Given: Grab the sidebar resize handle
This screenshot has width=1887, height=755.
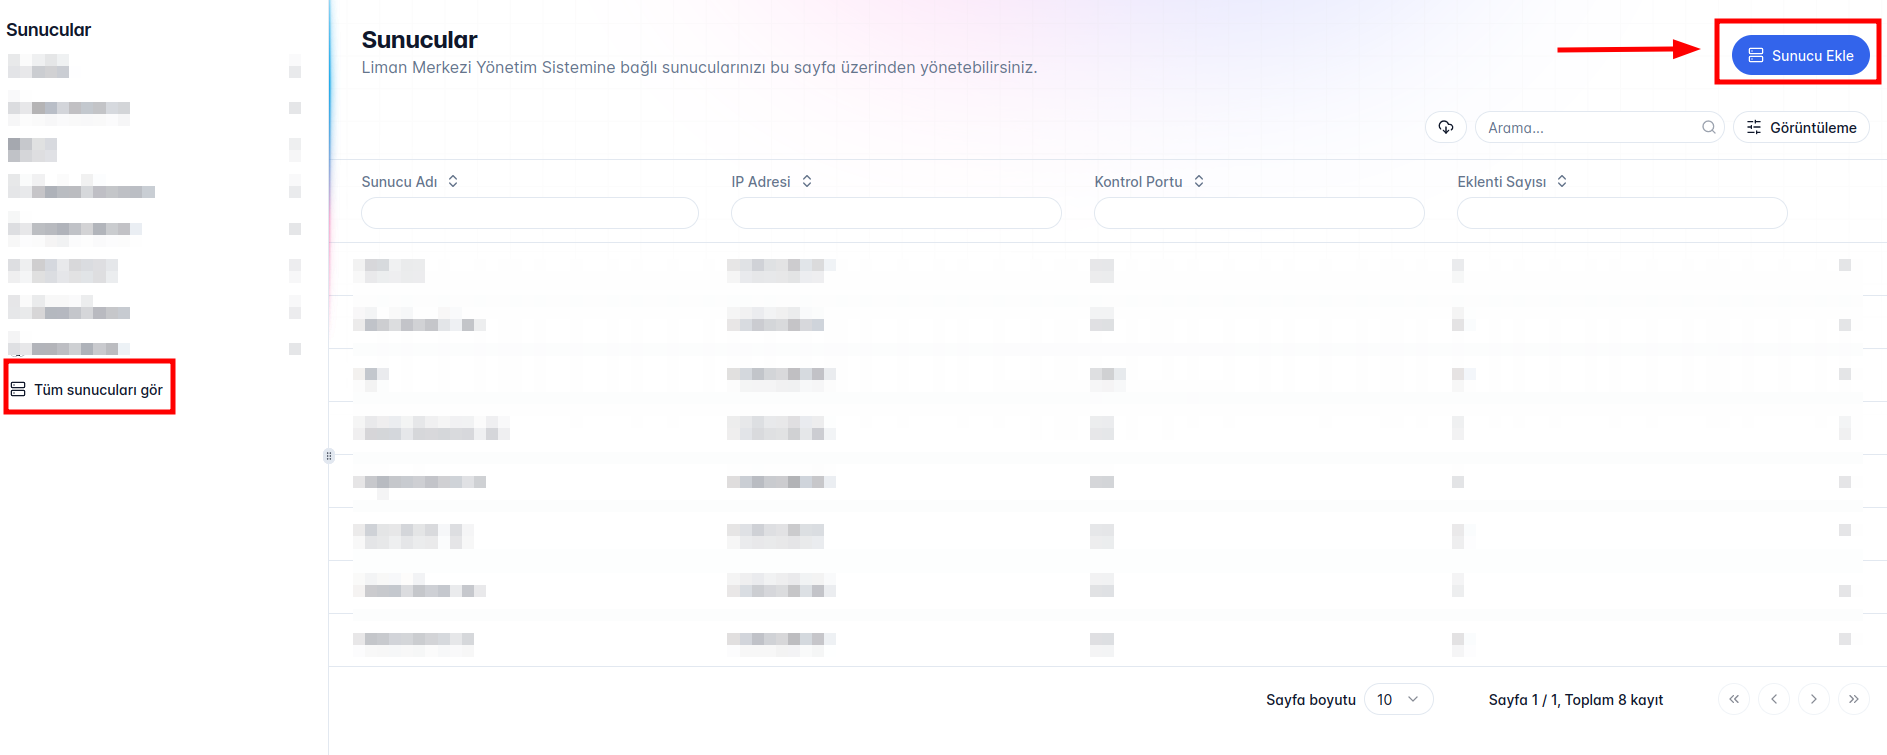Looking at the screenshot, I should click(x=329, y=456).
